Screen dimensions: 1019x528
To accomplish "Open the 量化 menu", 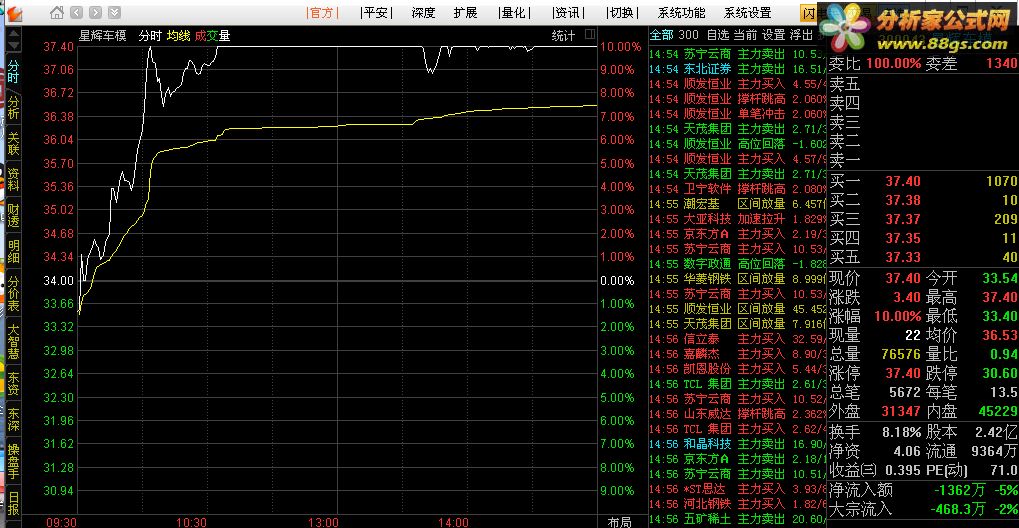I will 514,13.
